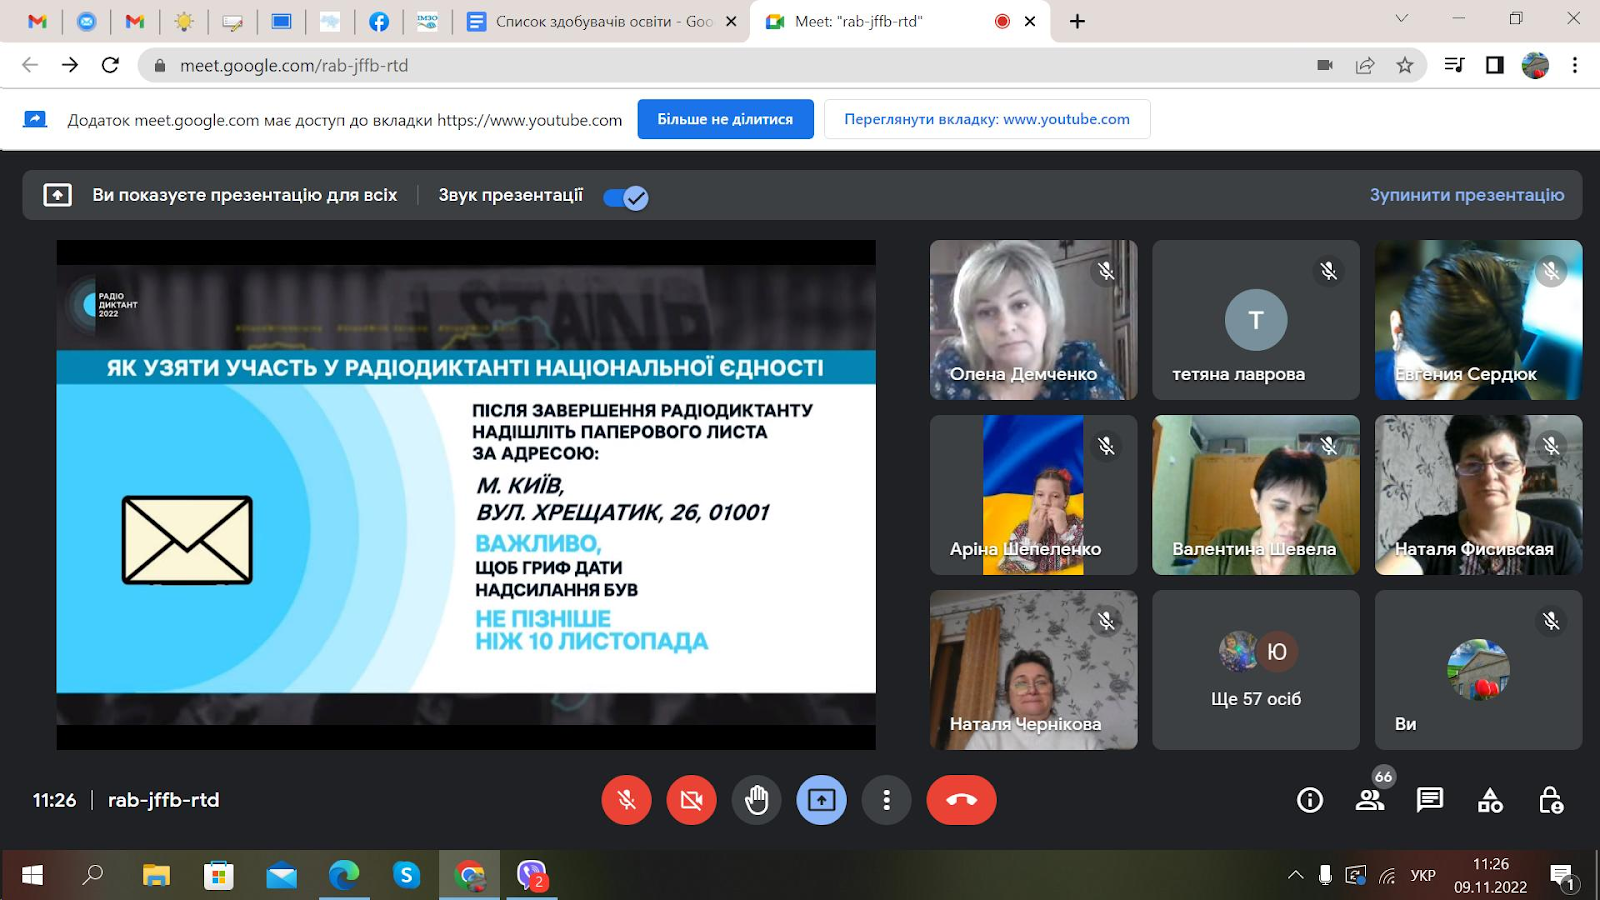Open the Wi-Fi network tray icon
This screenshot has width=1600, height=900.
tap(1387, 876)
